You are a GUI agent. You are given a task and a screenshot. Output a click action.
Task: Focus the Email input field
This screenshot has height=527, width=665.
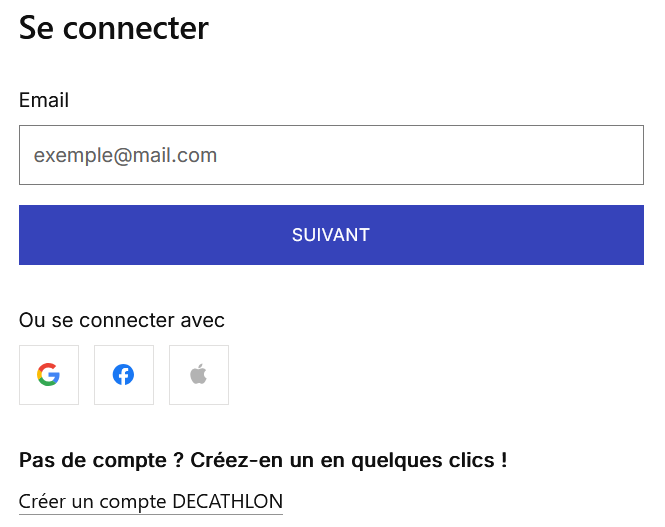[331, 155]
